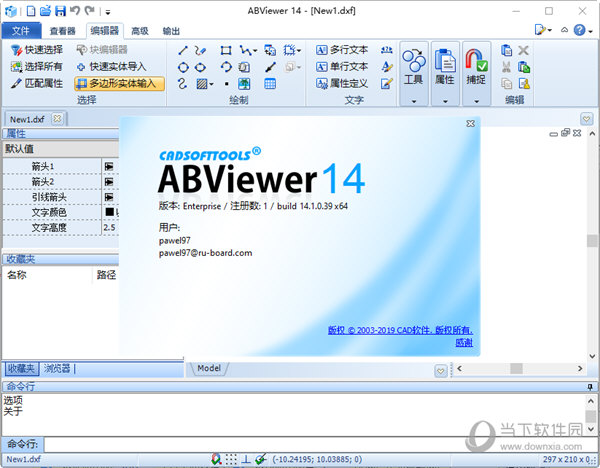
Task: Insert a raster image with palm-tree icon
Action: pyautogui.click(x=244, y=84)
